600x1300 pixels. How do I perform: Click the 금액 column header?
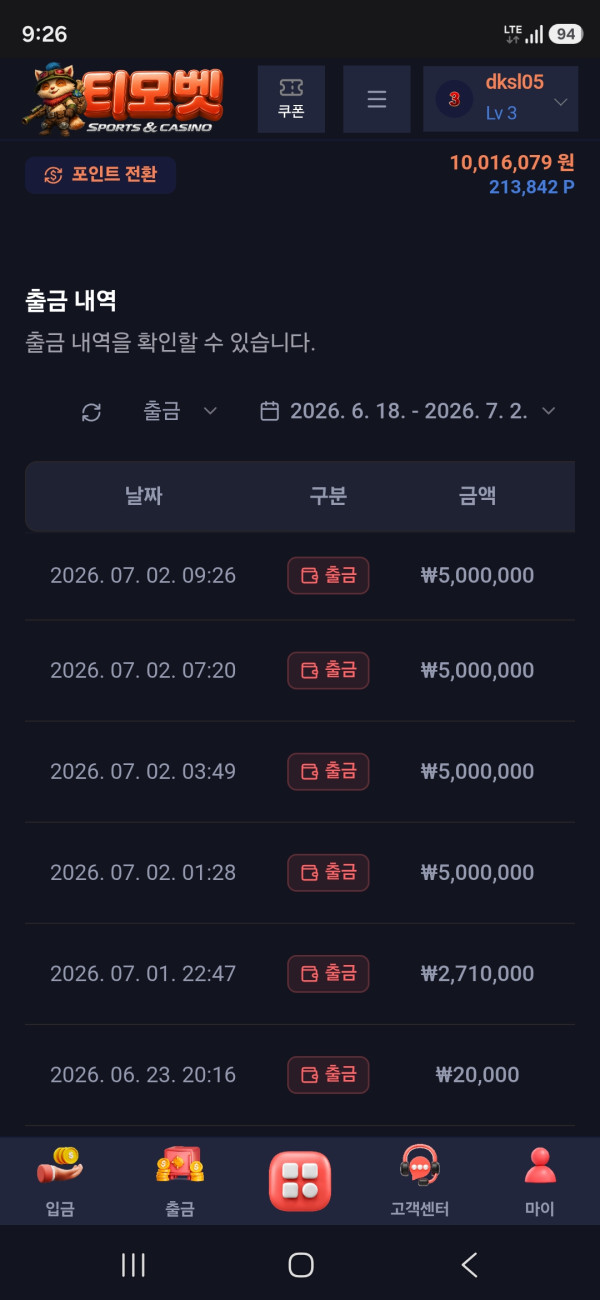[478, 495]
